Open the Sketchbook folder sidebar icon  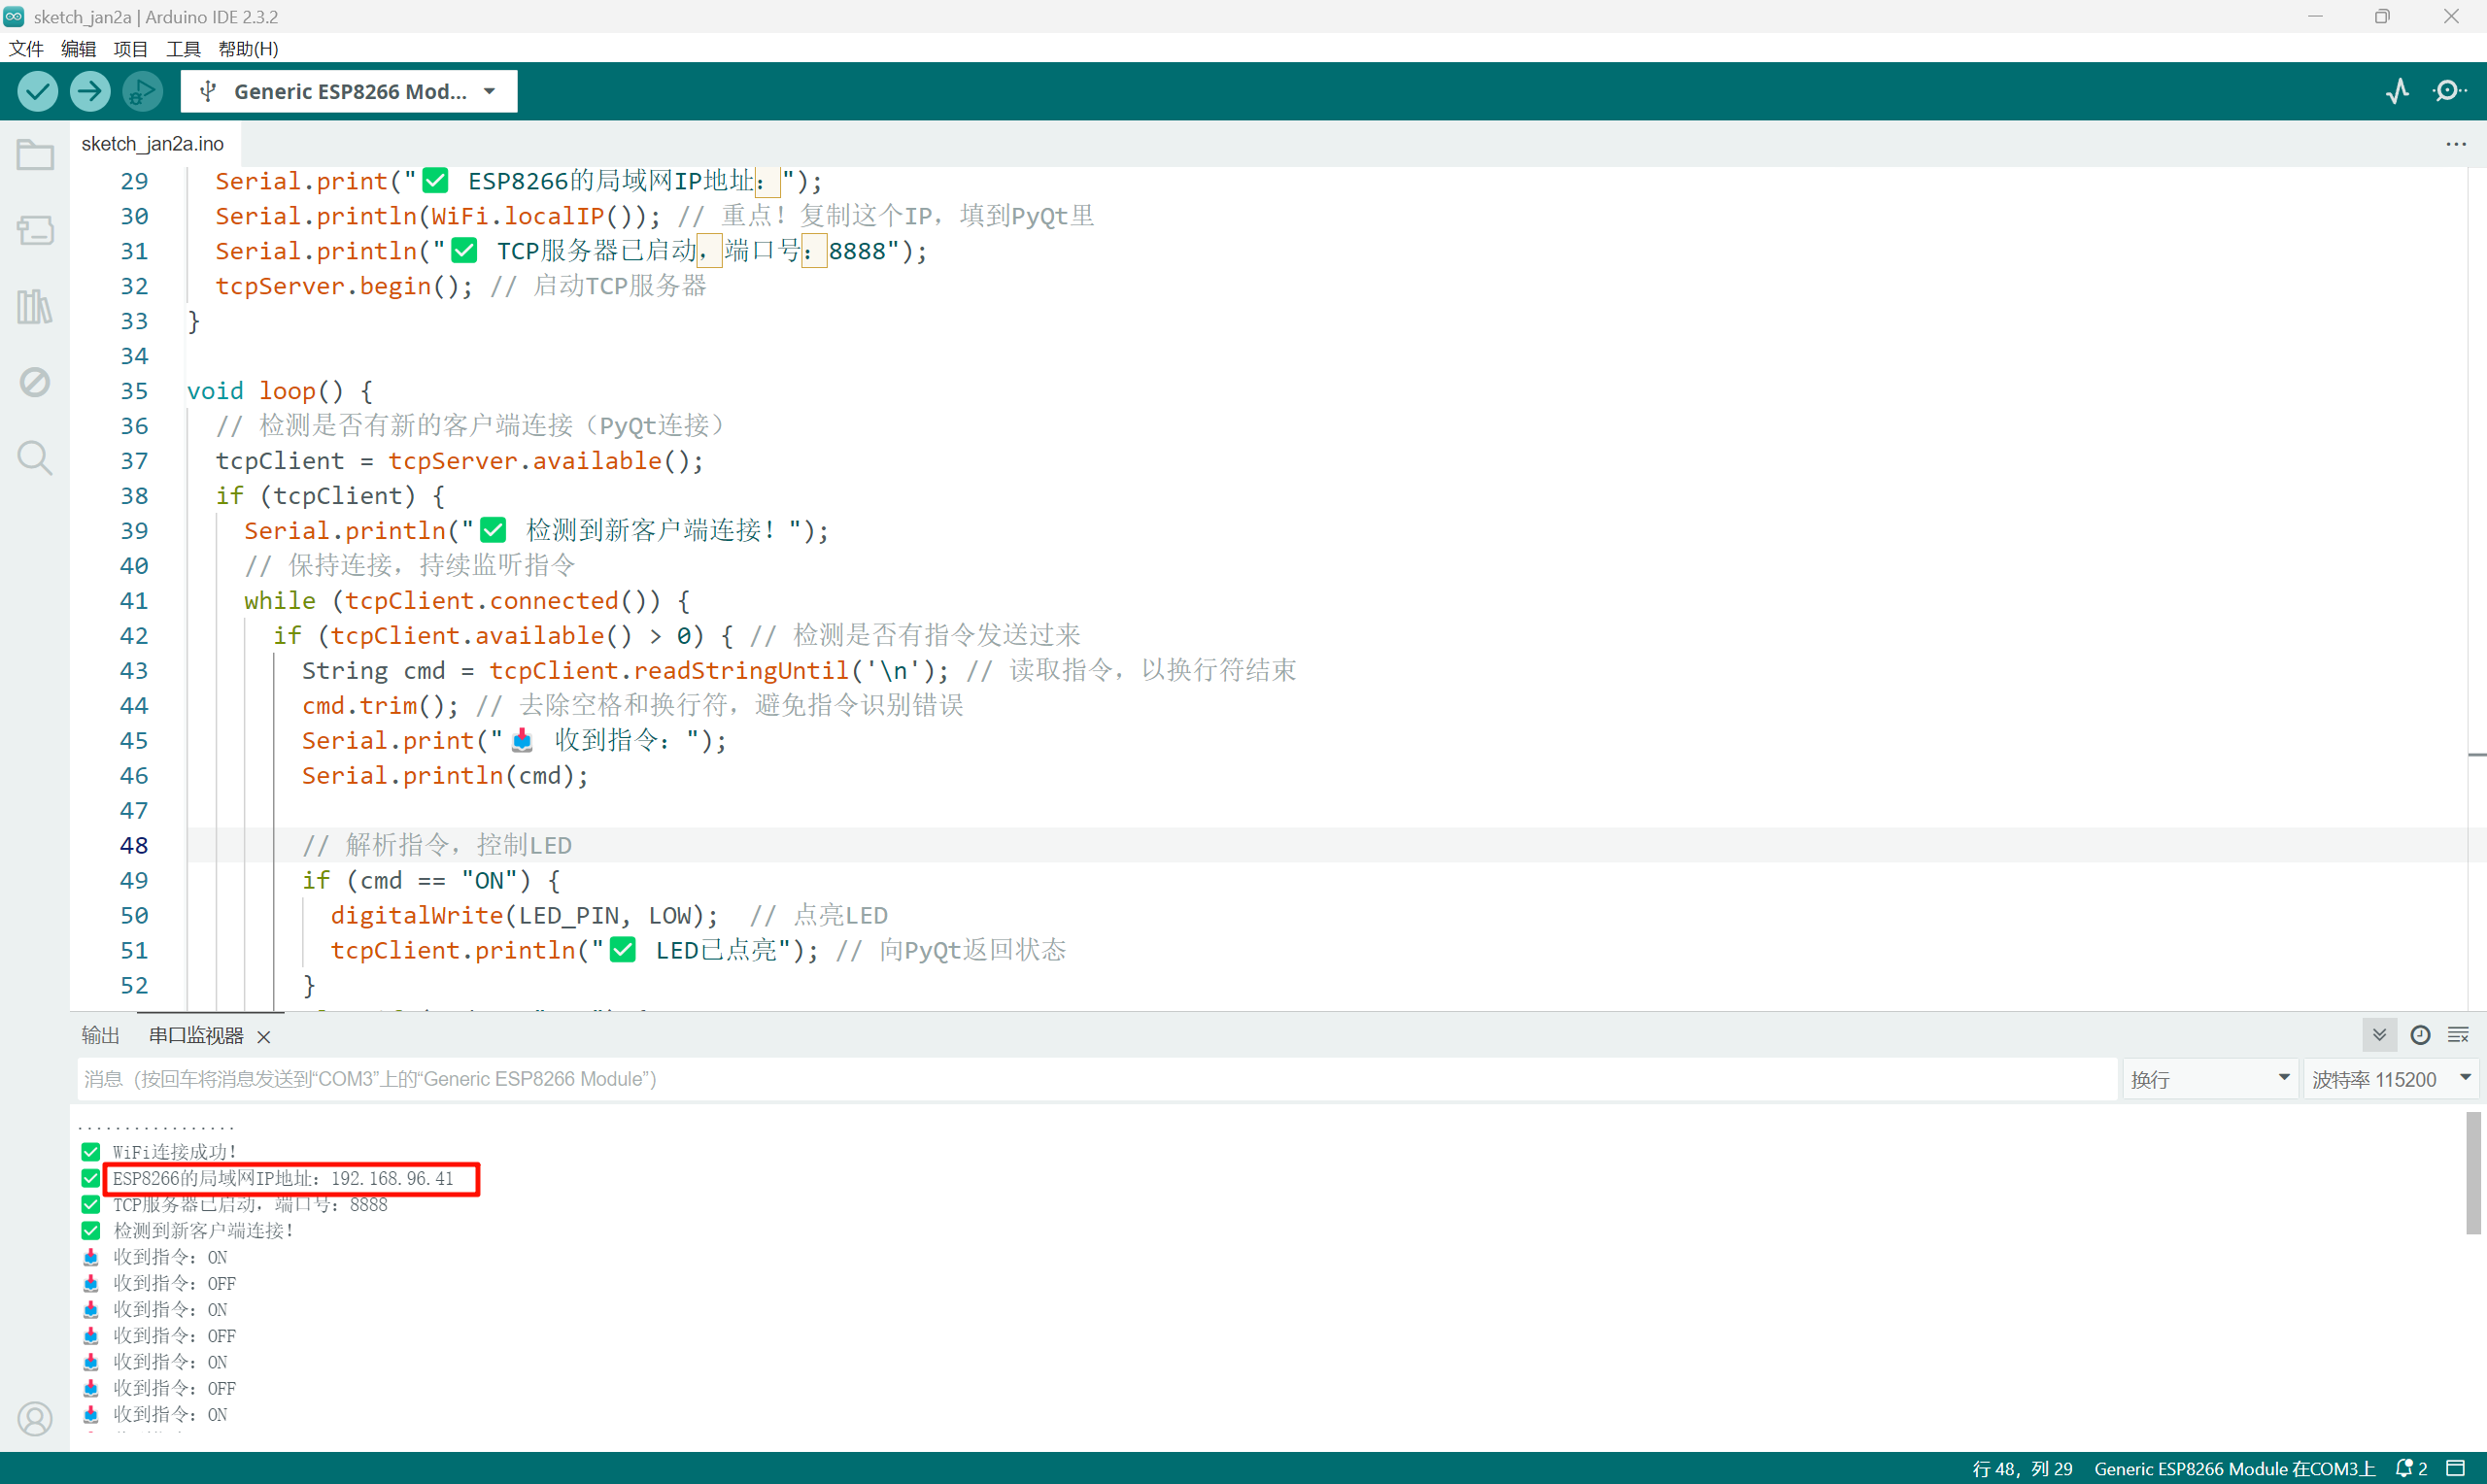coord(35,155)
